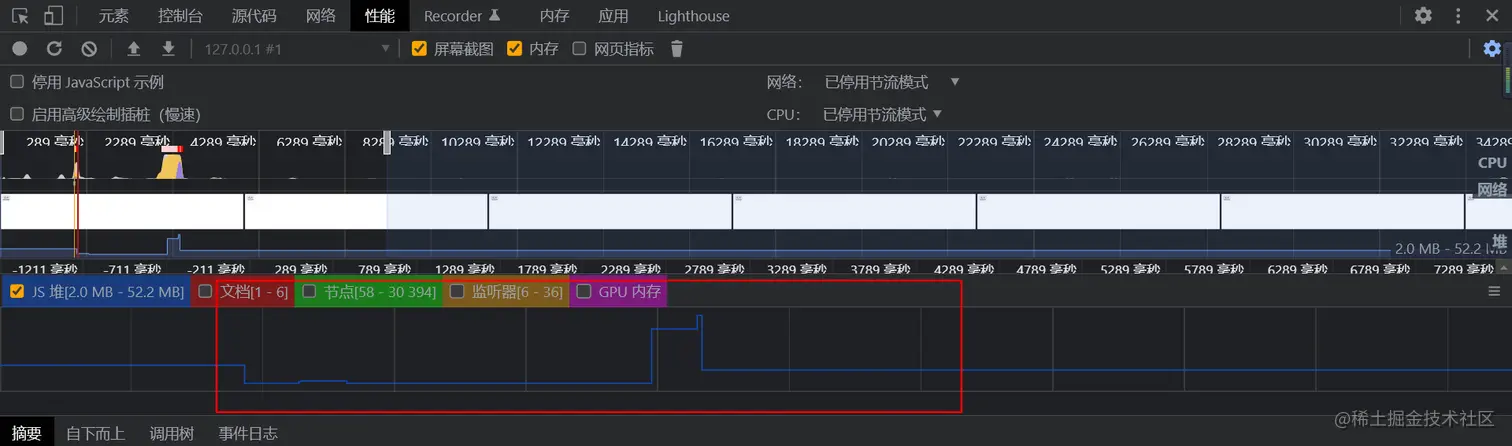The image size is (1512, 446).
Task: Open the 127.0.0.1 #1 profile dropdown
Action: pyautogui.click(x=297, y=48)
